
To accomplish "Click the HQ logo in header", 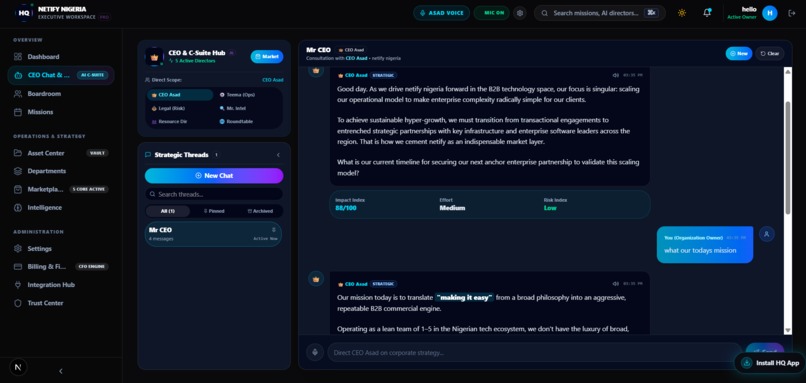I will coord(24,13).
